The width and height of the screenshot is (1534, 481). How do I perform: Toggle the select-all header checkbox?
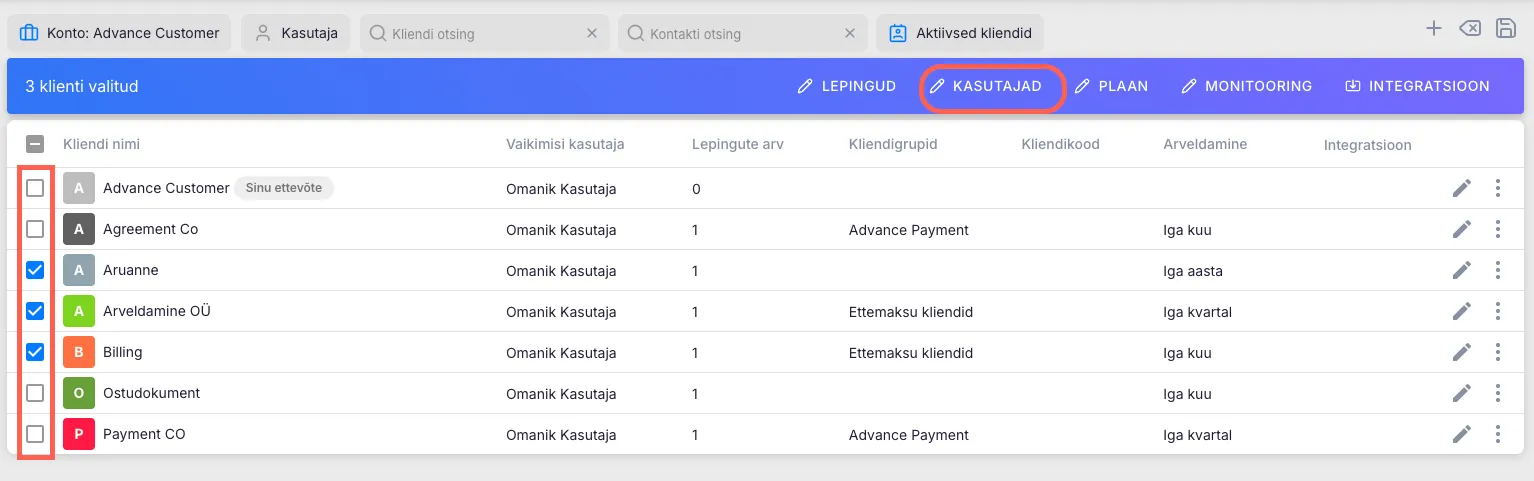click(35, 144)
